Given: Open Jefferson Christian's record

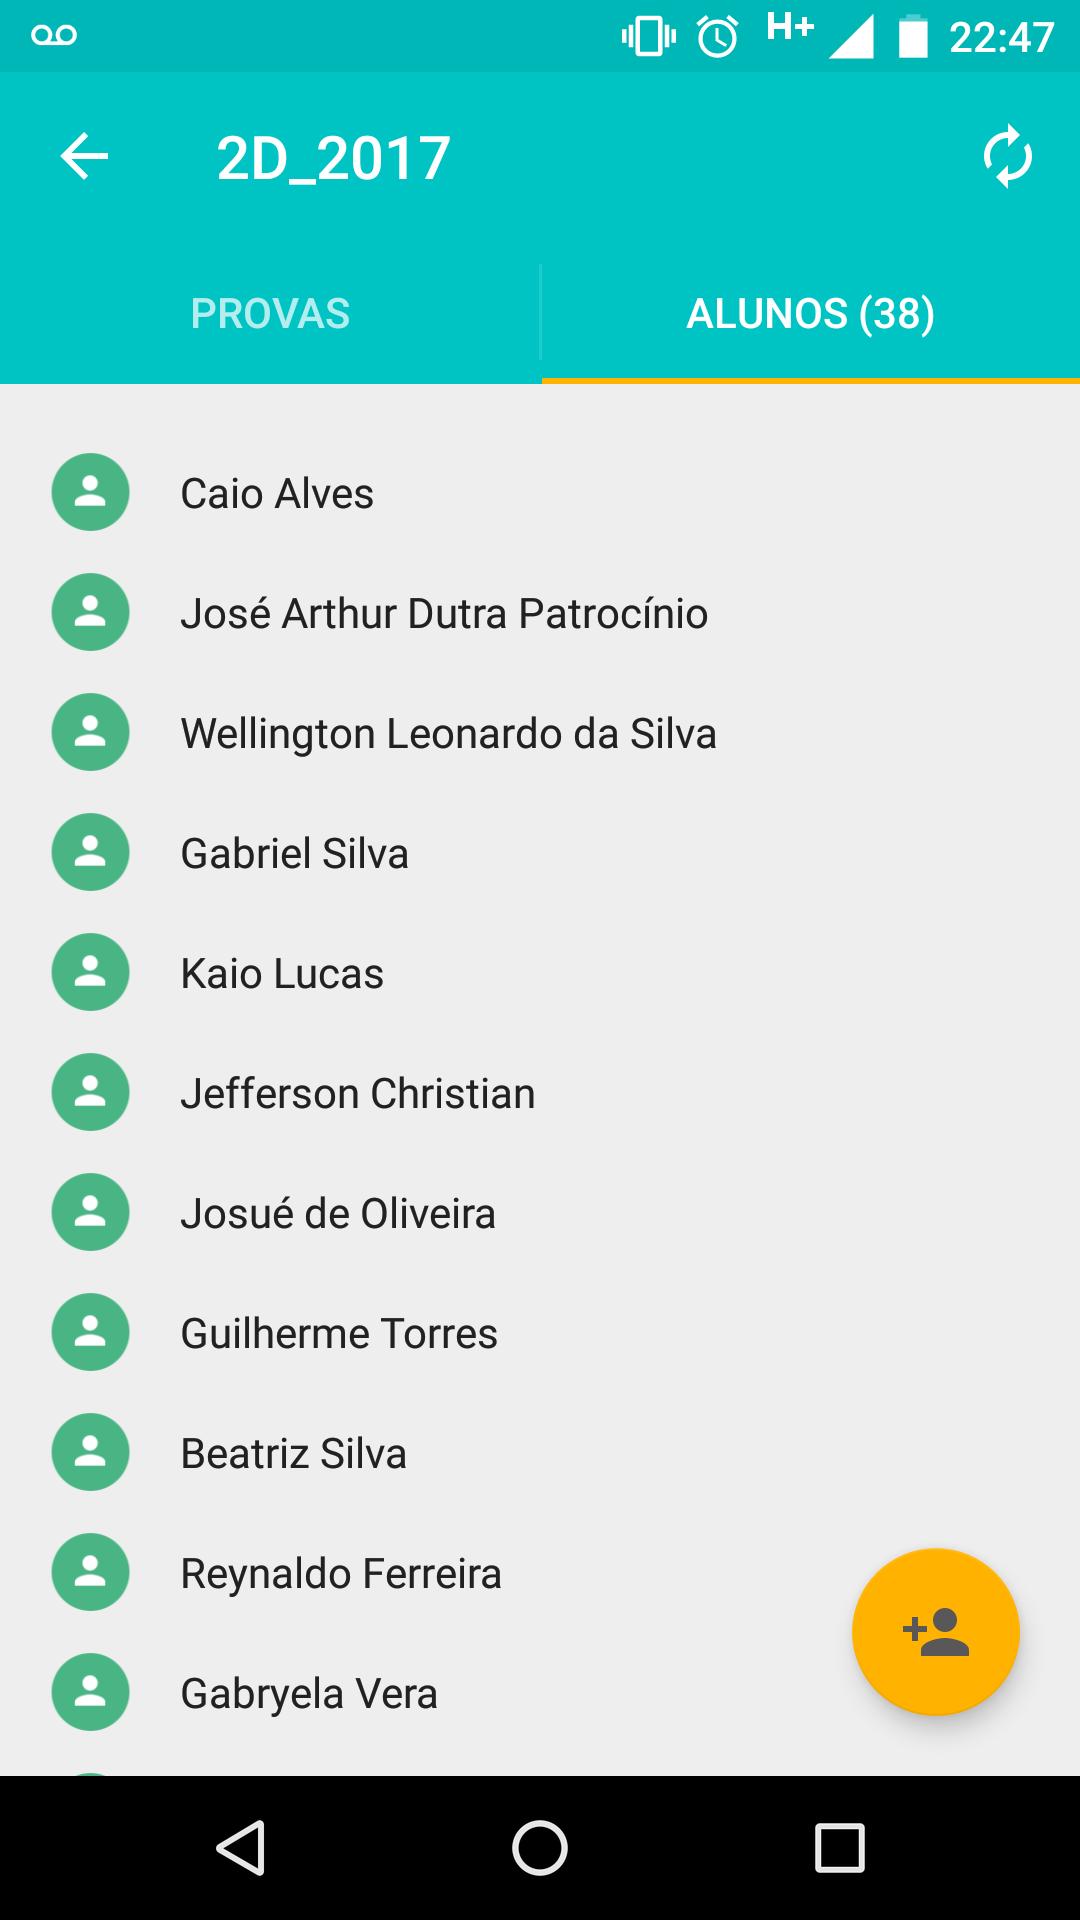Looking at the screenshot, I should click(x=357, y=1093).
